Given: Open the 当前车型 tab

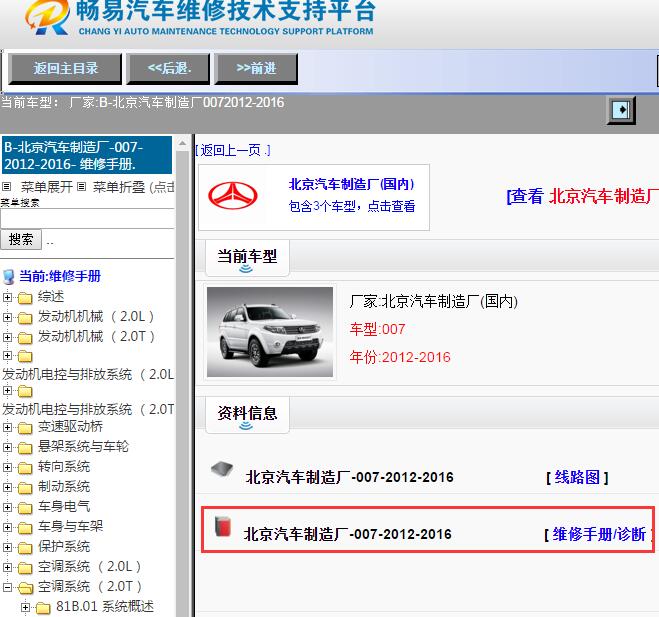Looking at the screenshot, I should [x=247, y=258].
